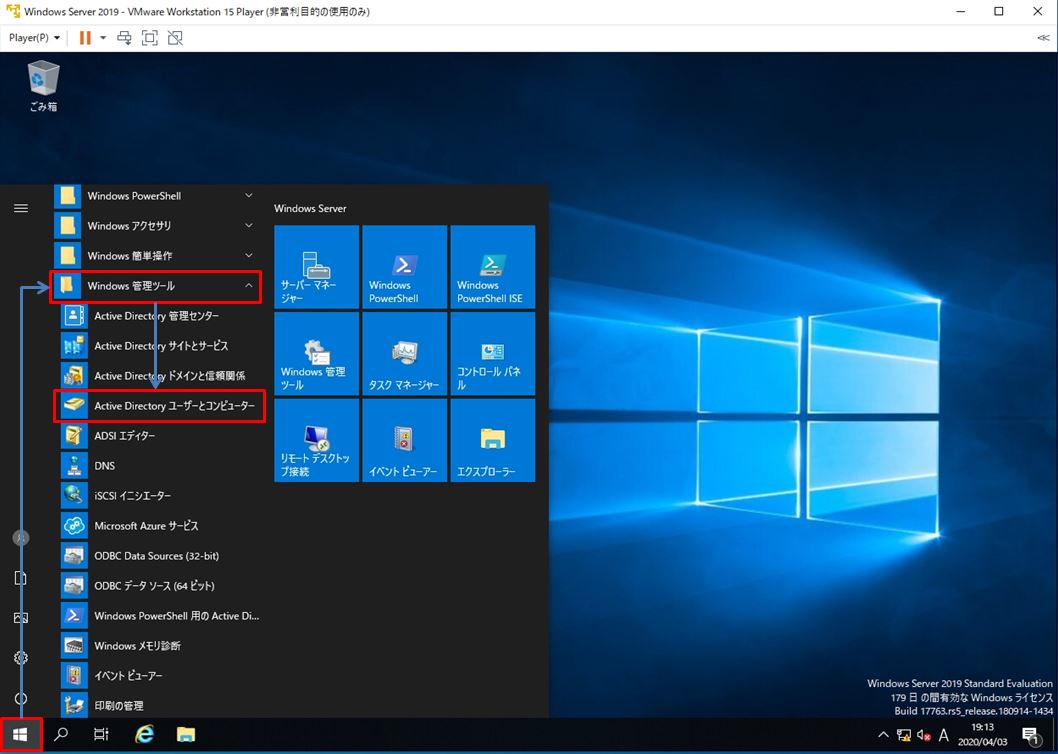This screenshot has height=754, width=1058.
Task: Open the DNS management tool
Action: 161,466
